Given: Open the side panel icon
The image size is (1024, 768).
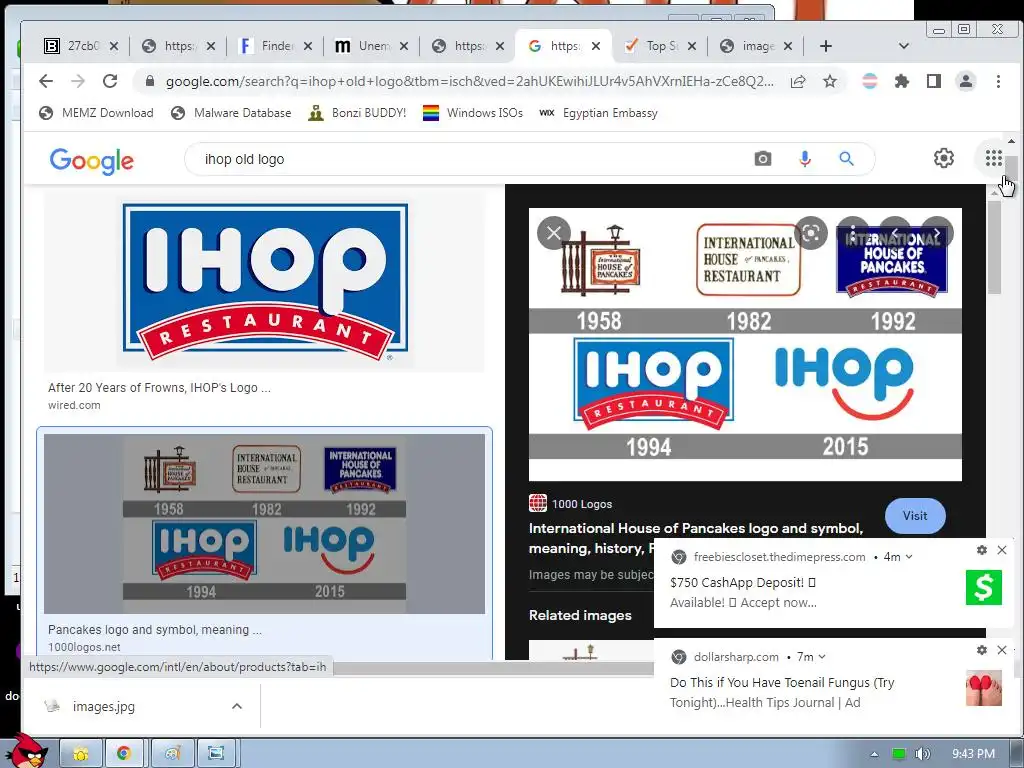Looking at the screenshot, I should pyautogui.click(x=934, y=82).
